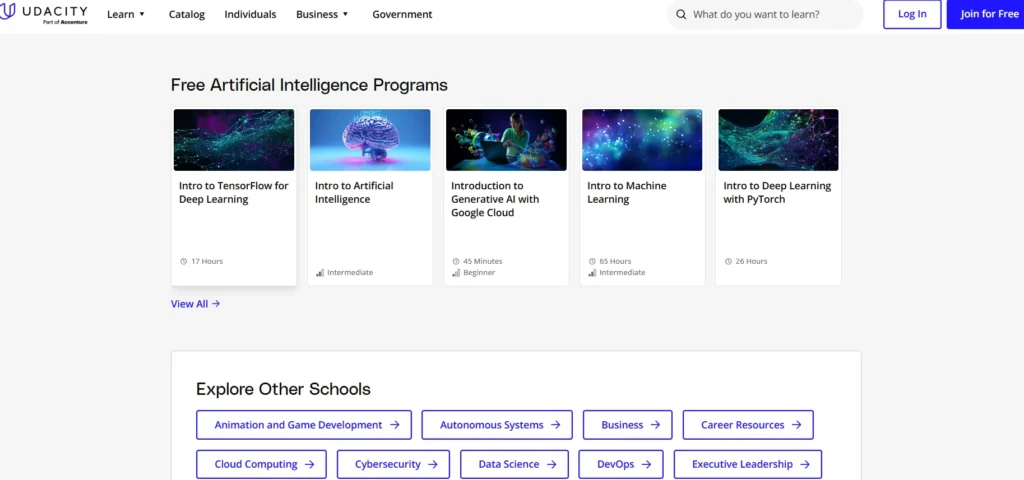The image size is (1024, 480).
Task: Open the Cloud Computing school
Action: (x=261, y=464)
